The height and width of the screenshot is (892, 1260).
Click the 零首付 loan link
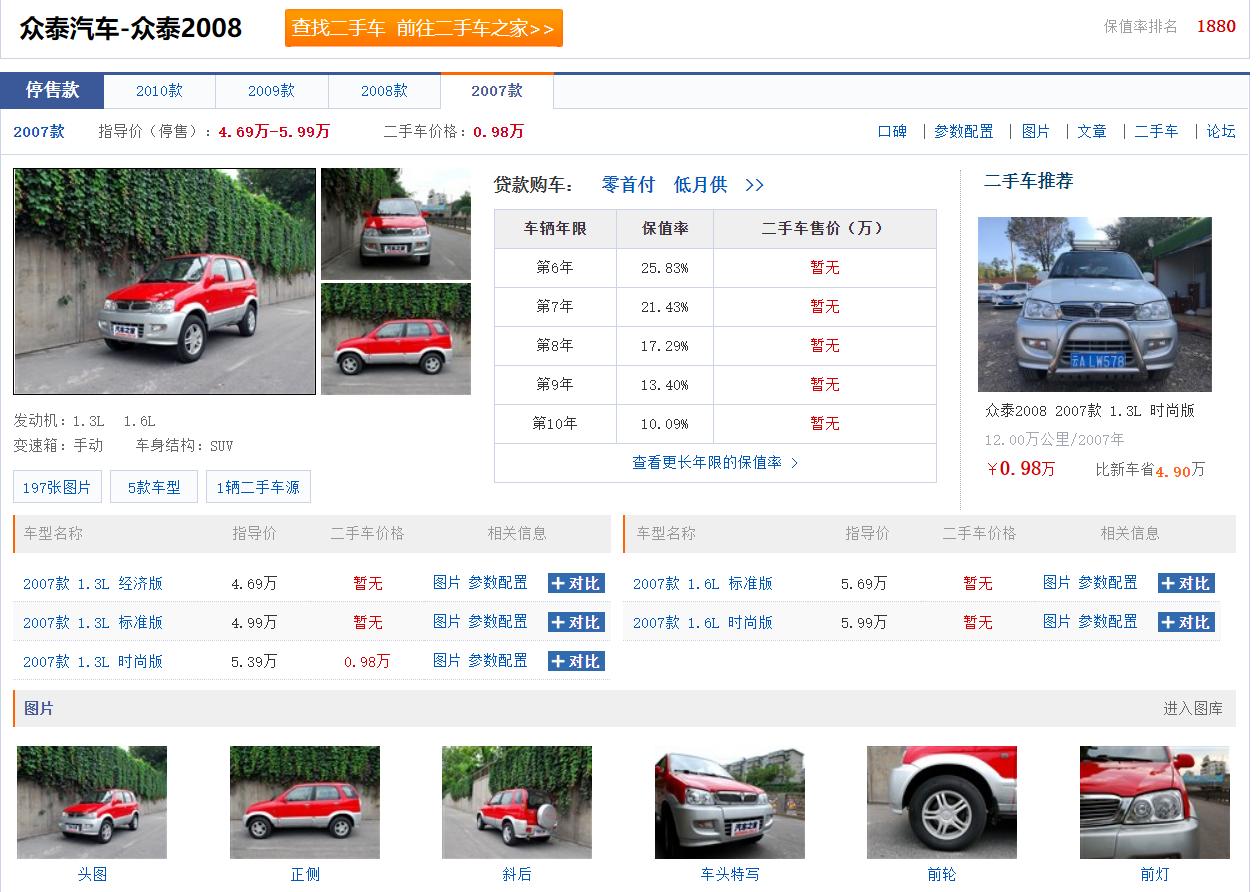628,185
